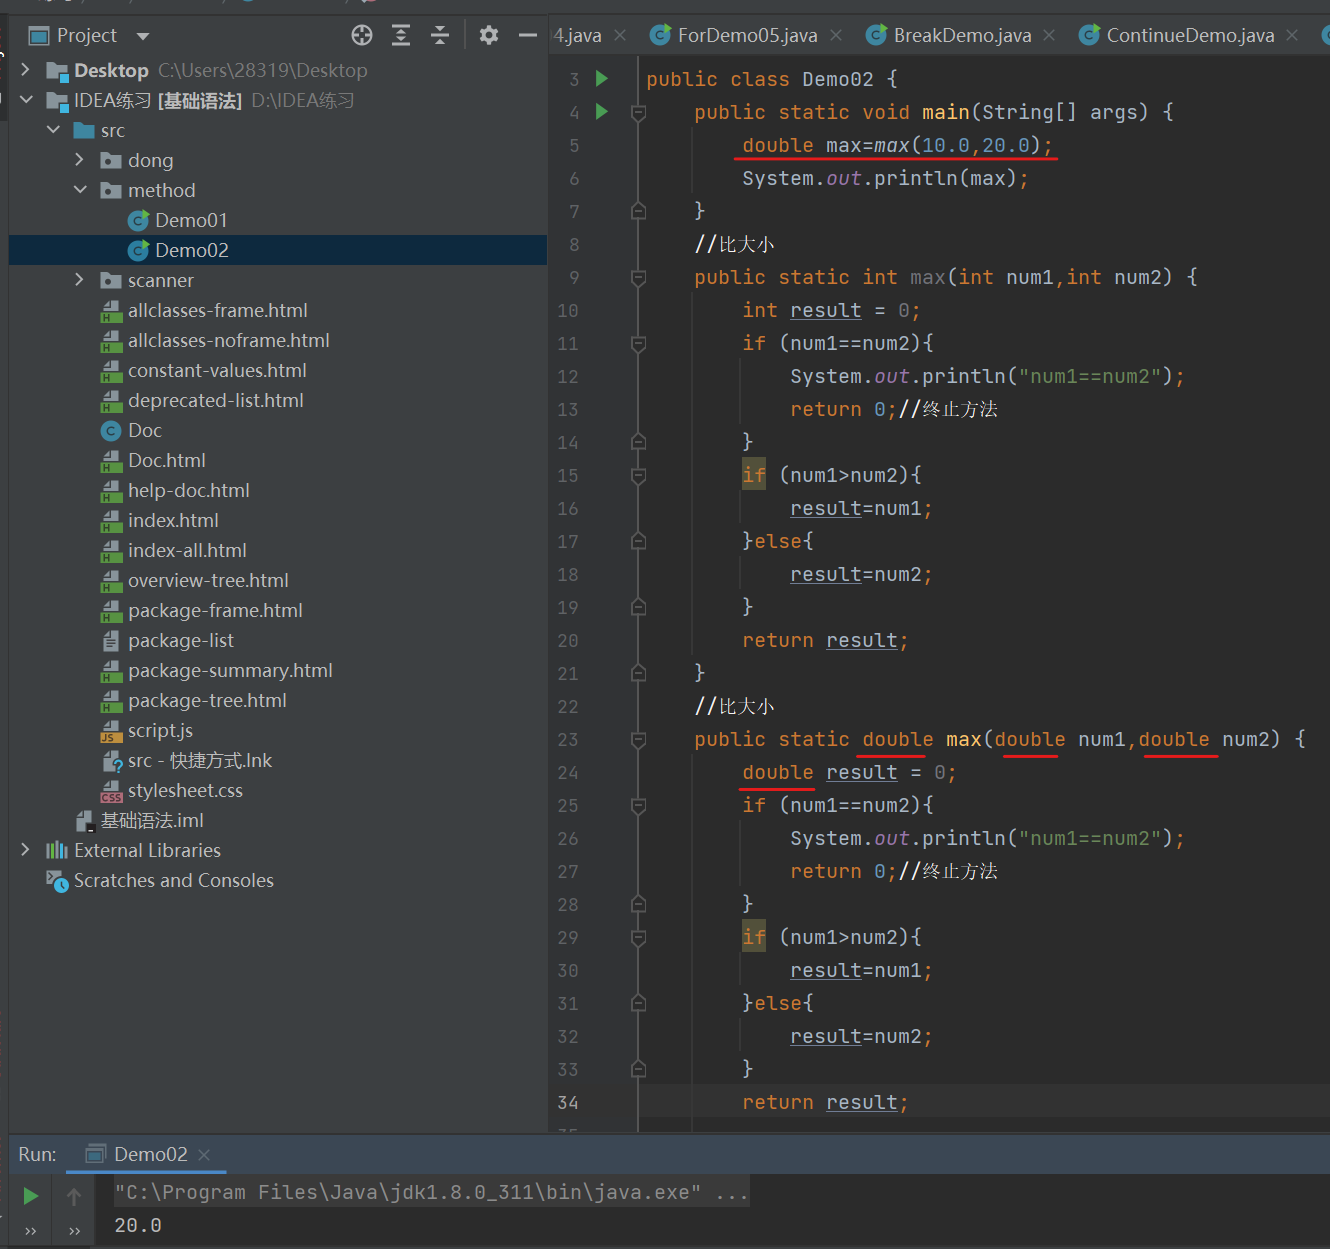The width and height of the screenshot is (1330, 1249).
Task: Click the locate/select opened file target icon
Action: [362, 36]
